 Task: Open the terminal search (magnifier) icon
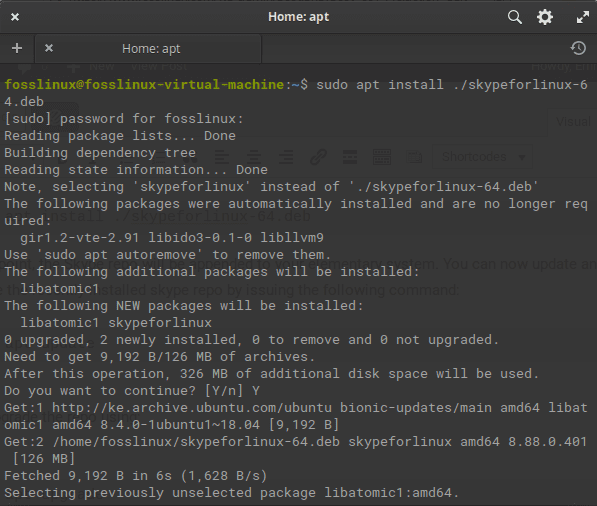[x=514, y=17]
